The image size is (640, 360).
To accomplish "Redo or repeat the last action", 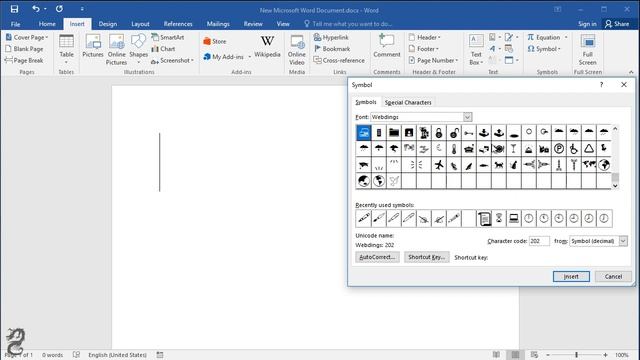I will (60, 9).
